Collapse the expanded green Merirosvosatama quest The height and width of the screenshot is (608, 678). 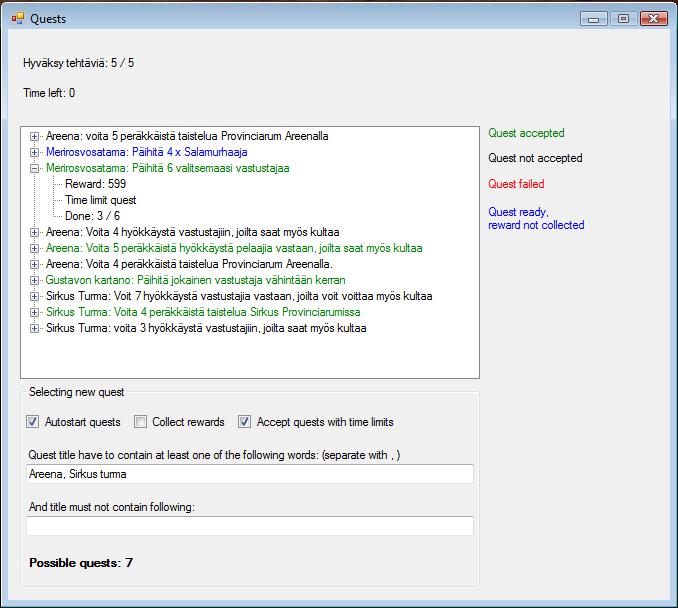(35, 168)
